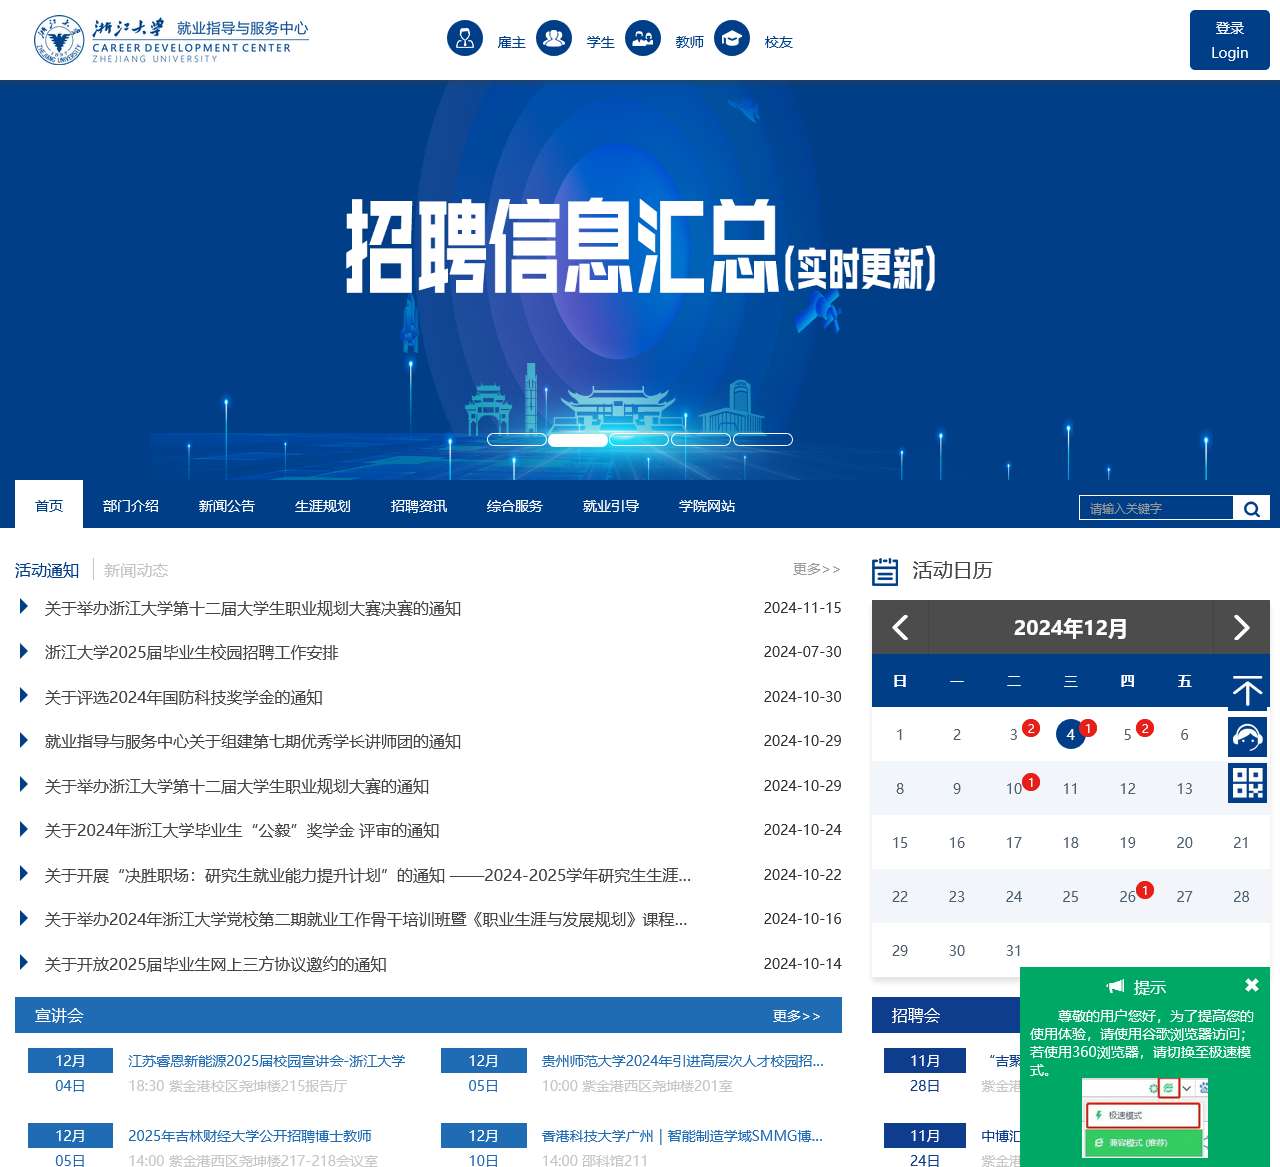Click the 活动日历 calendar icon

(885, 570)
